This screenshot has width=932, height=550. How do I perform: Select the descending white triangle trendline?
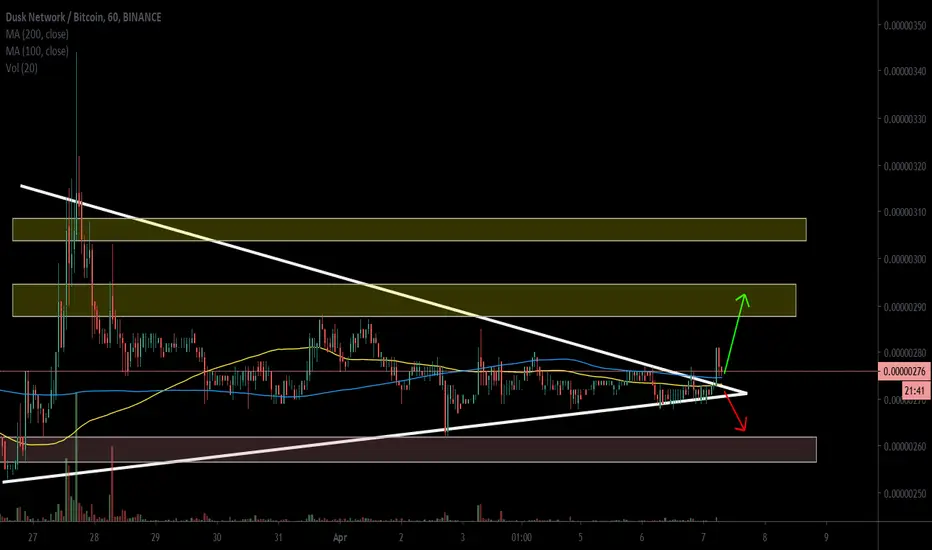(383, 290)
